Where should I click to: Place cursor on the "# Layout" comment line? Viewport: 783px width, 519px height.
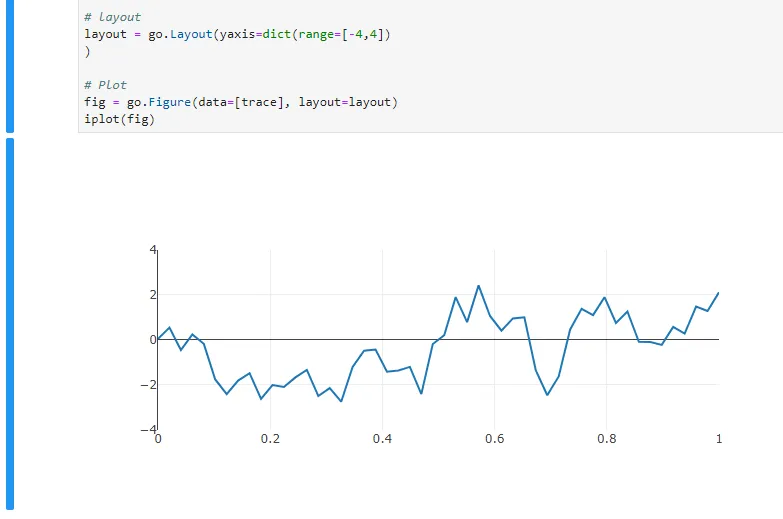coord(113,17)
